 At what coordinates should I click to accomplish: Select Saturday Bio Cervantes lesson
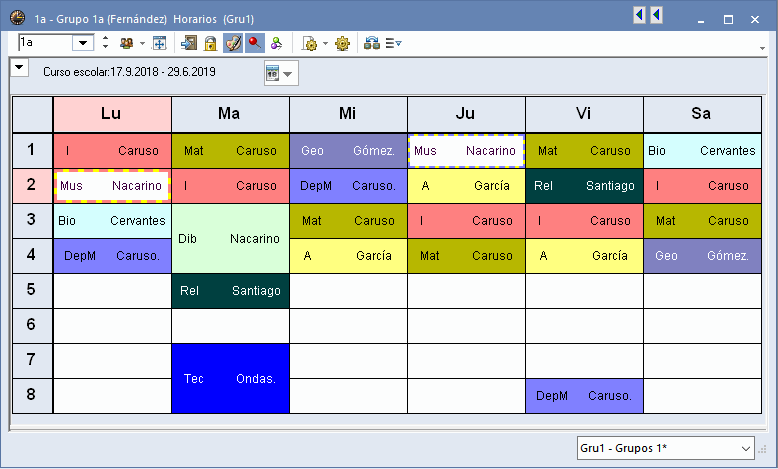pyautogui.click(x=703, y=151)
